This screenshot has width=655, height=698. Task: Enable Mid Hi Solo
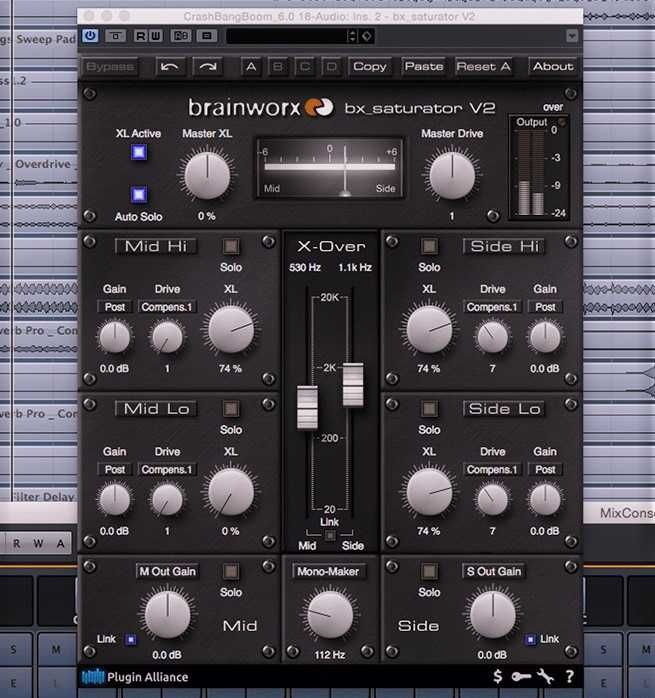[x=231, y=246]
